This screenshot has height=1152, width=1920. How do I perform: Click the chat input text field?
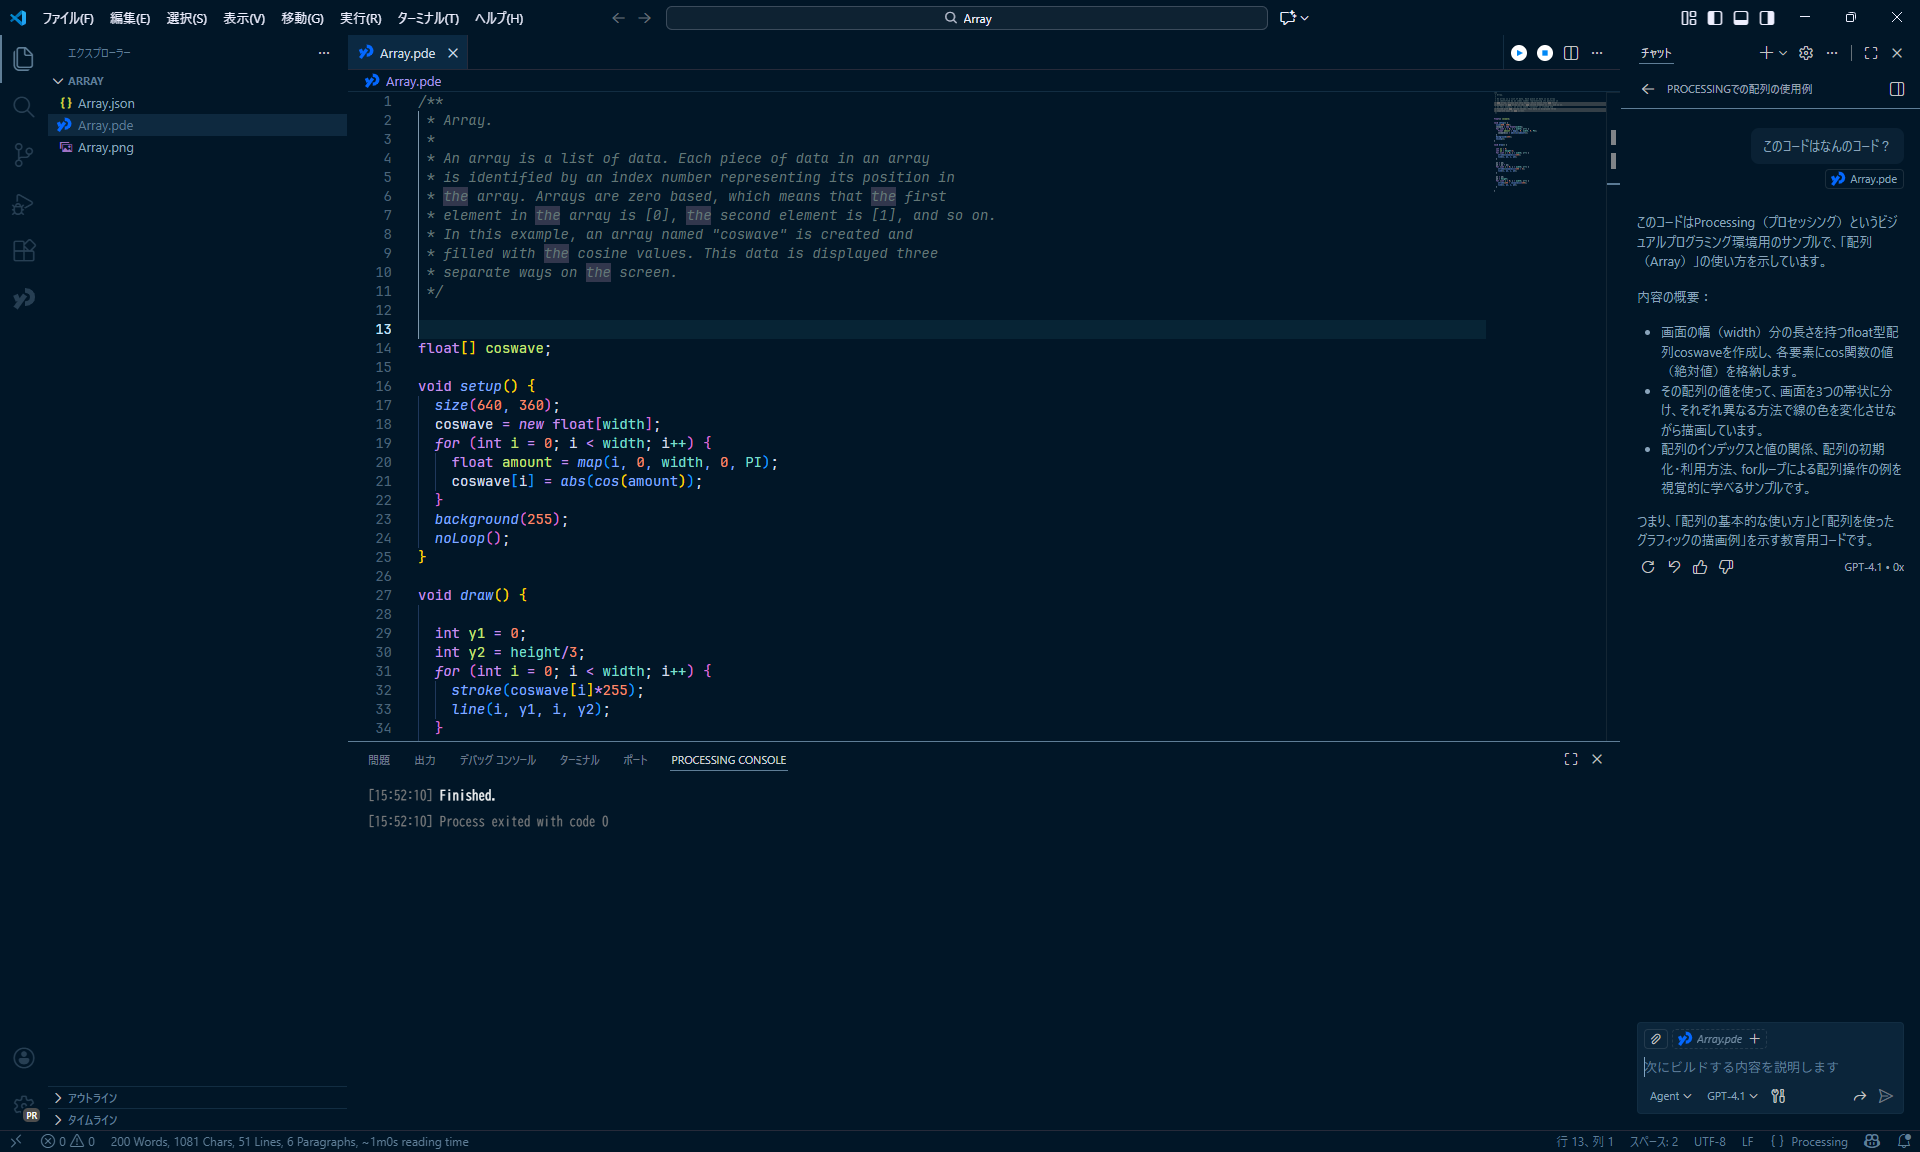pyautogui.click(x=1760, y=1067)
